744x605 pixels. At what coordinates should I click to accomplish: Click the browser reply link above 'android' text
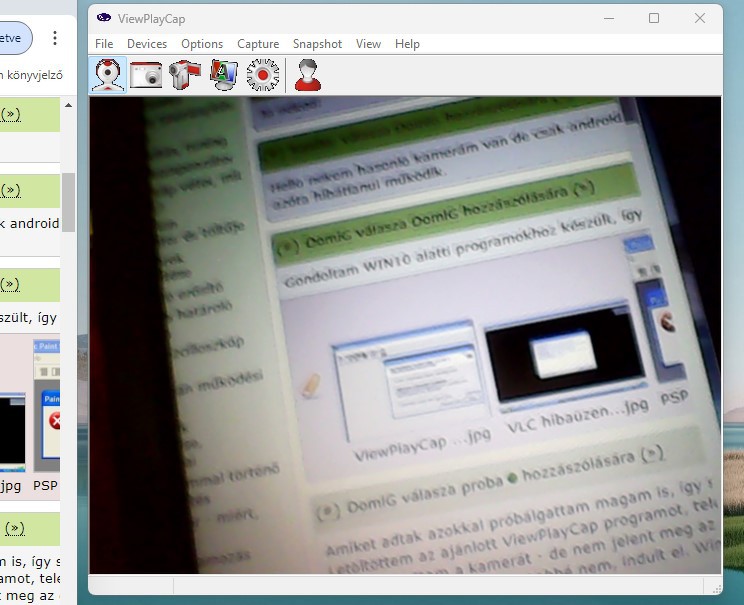(10, 190)
